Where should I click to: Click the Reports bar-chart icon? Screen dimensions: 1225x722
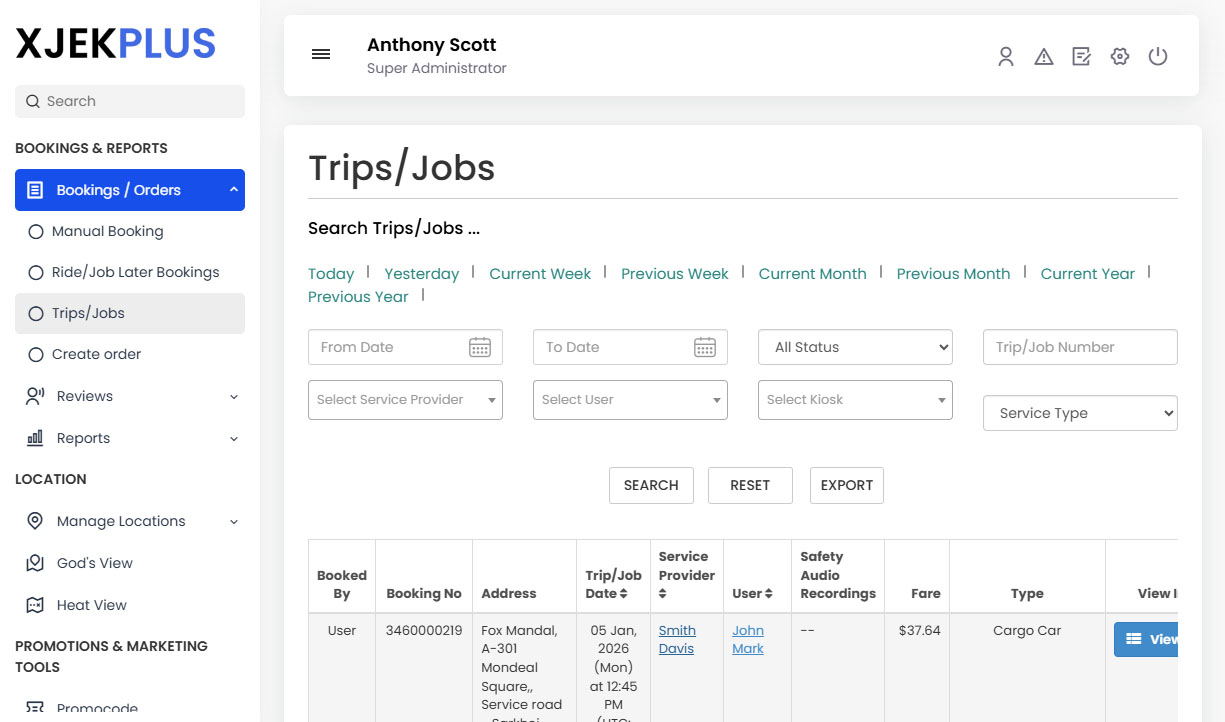pos(34,438)
